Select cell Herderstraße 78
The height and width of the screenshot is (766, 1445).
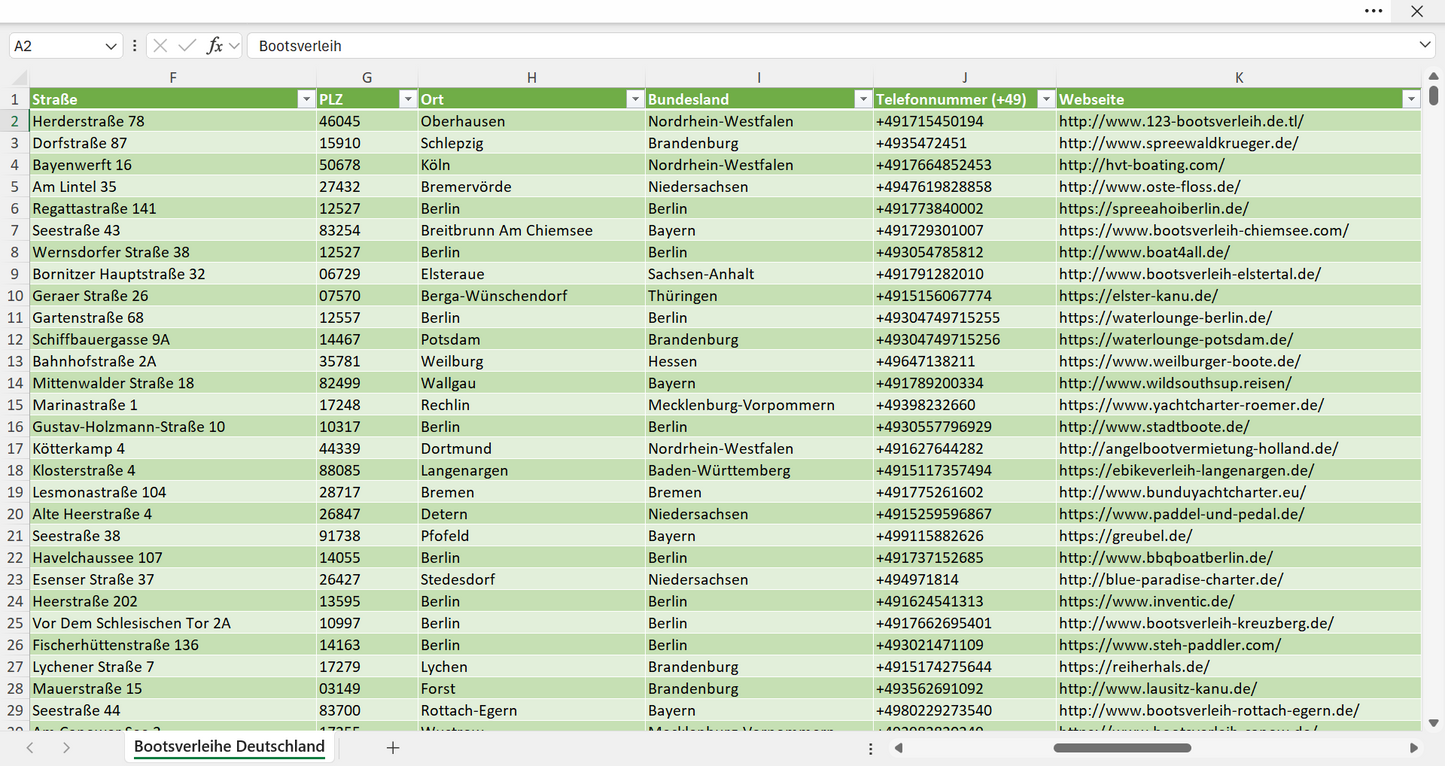173,121
